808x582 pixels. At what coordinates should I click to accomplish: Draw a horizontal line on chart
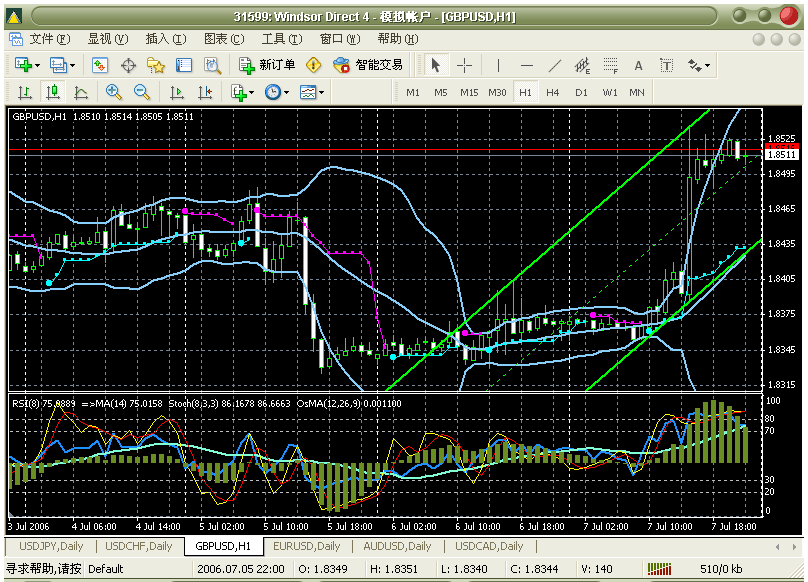coord(526,65)
